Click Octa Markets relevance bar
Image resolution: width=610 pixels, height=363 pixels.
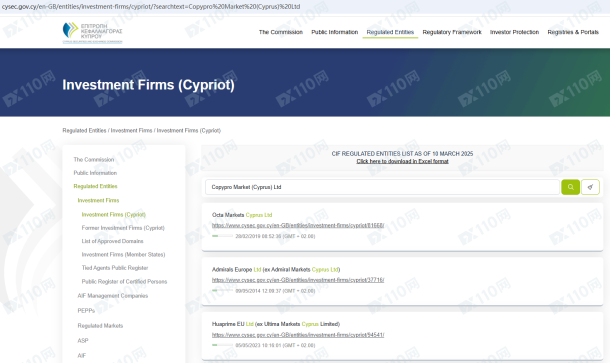tap(222, 236)
